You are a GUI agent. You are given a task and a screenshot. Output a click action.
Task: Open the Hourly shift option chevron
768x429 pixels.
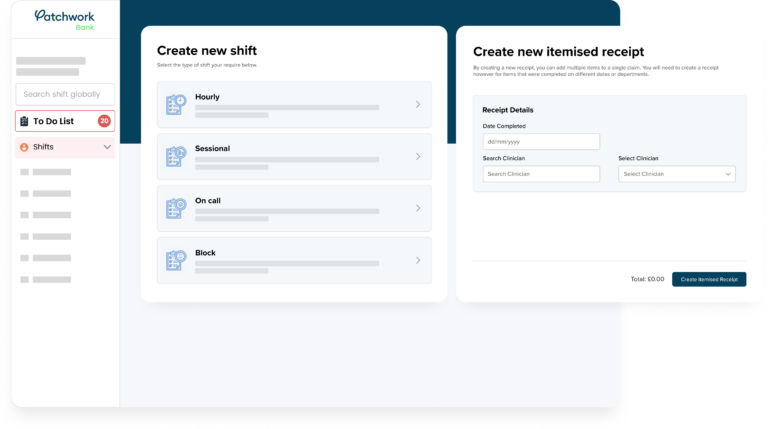pos(417,105)
